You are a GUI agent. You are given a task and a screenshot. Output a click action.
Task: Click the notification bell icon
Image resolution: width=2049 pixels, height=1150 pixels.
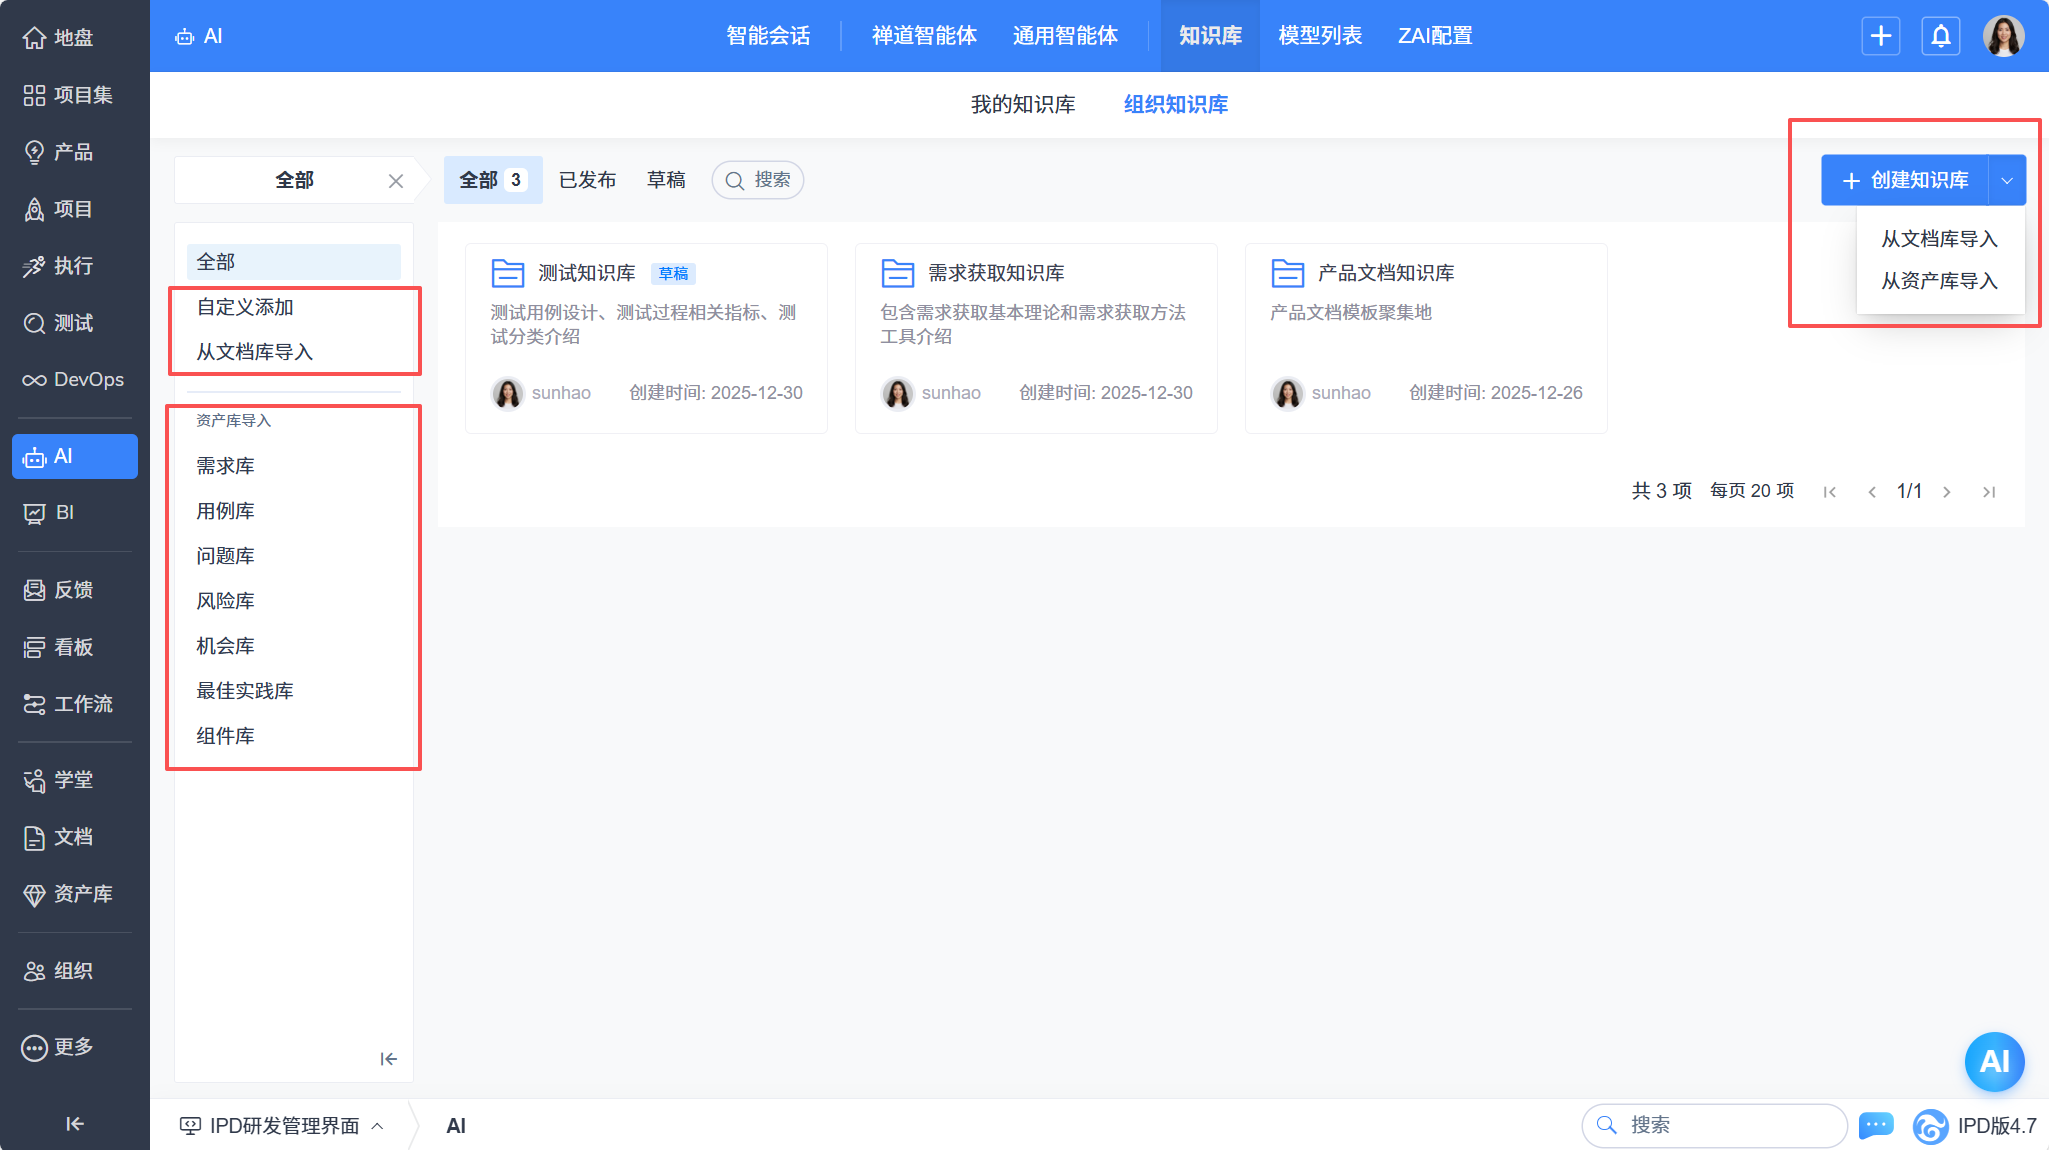point(1940,36)
